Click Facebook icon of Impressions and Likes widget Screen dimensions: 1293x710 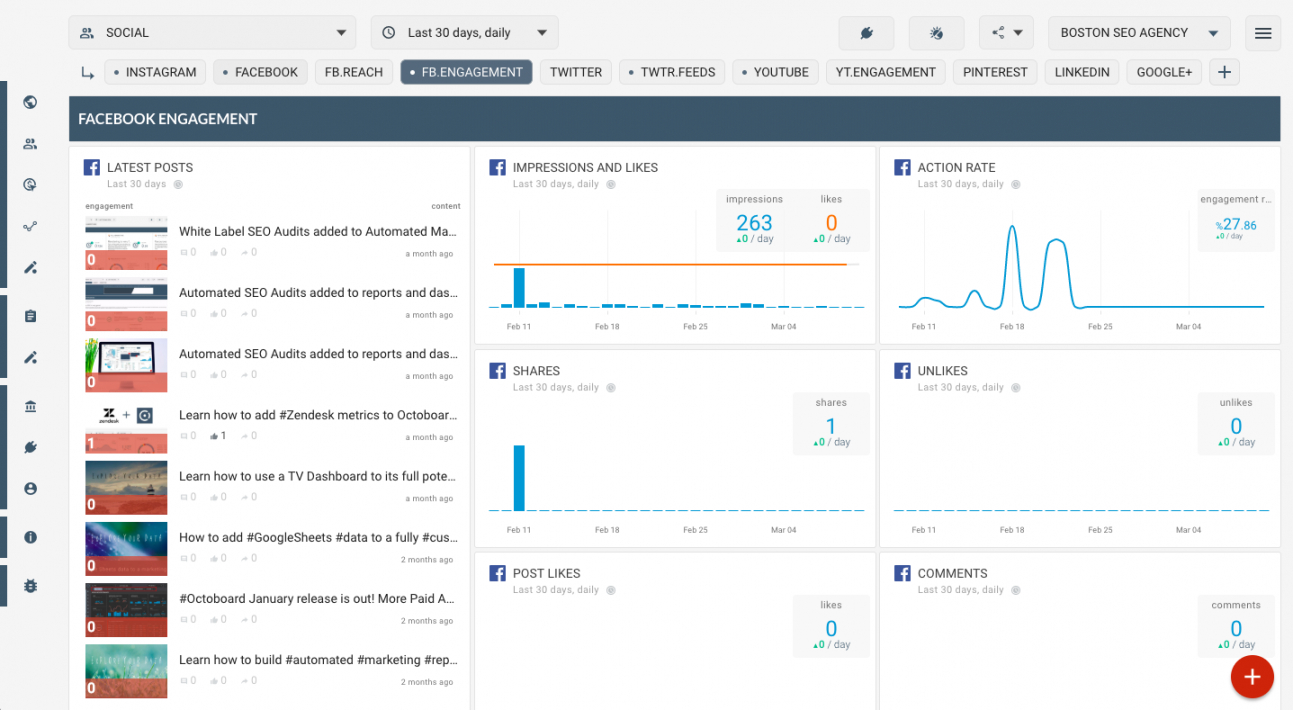[x=497, y=168]
